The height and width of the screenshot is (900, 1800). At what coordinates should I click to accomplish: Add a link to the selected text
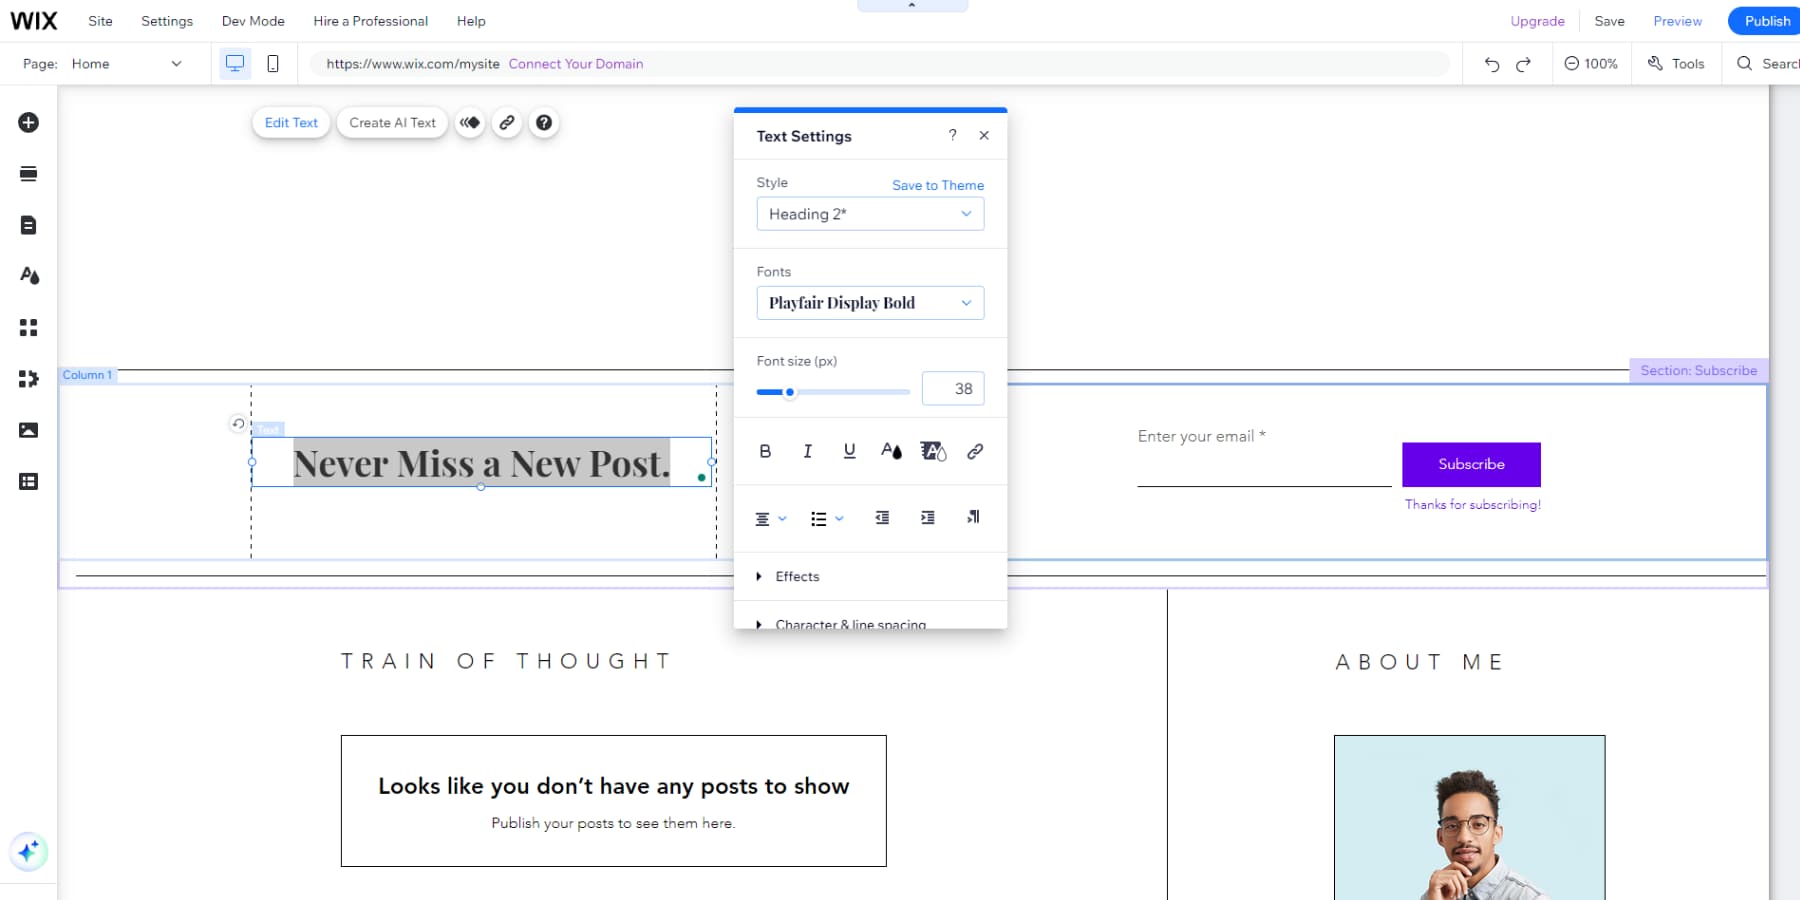tap(974, 451)
